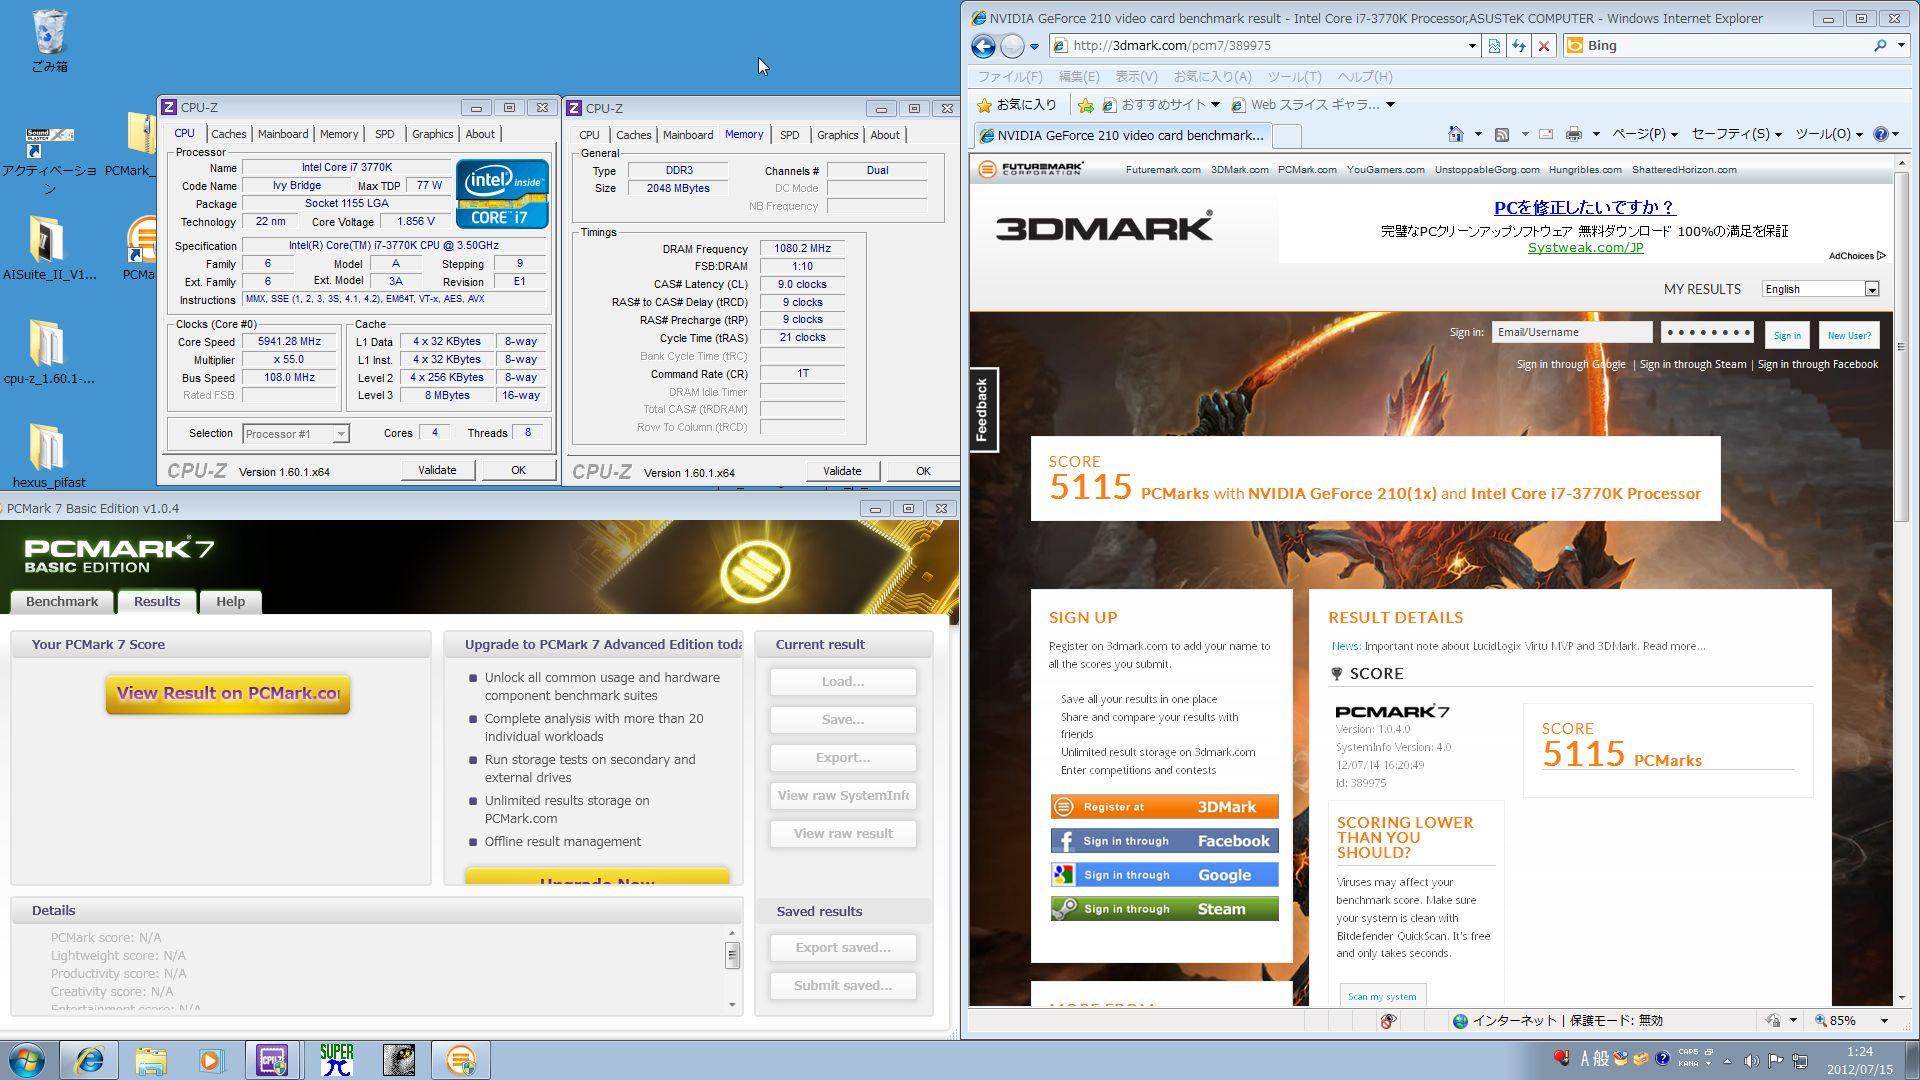Expand the IE address bar dropdown arrow

point(1472,46)
